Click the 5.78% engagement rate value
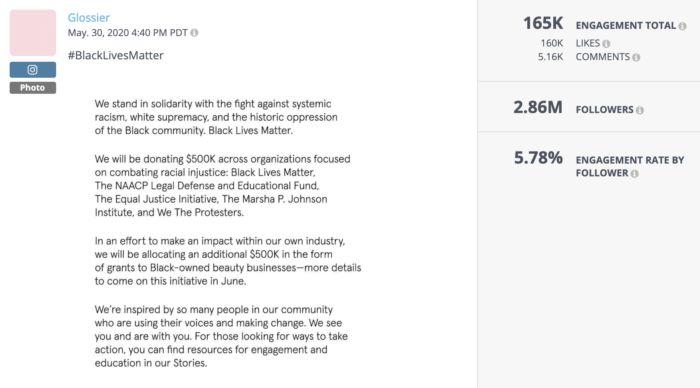This screenshot has width=700, height=388. (538, 158)
